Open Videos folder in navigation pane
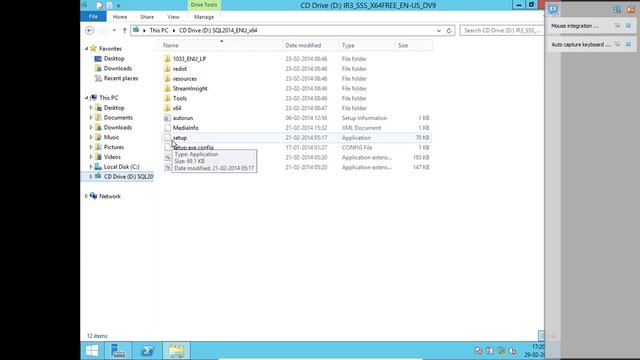640x360 pixels. coord(112,157)
